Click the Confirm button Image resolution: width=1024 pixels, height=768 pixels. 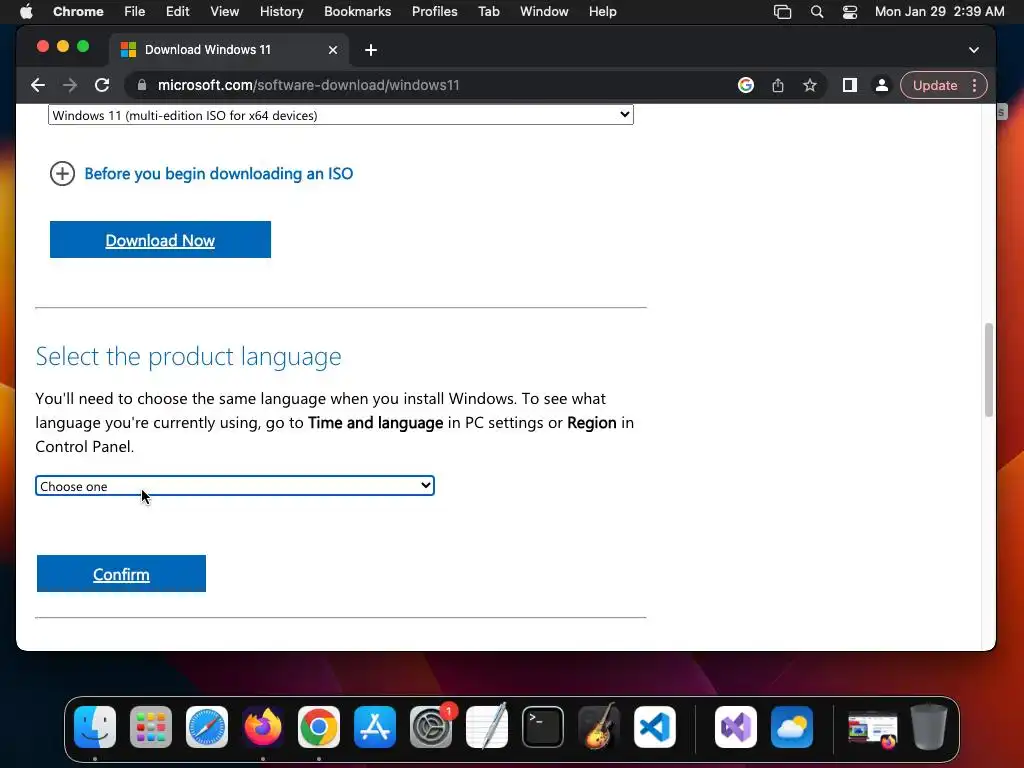pyautogui.click(x=121, y=573)
